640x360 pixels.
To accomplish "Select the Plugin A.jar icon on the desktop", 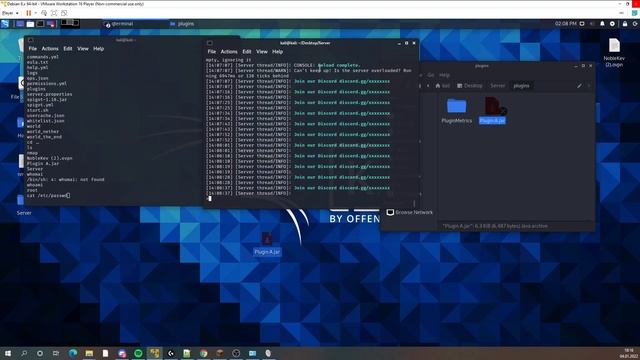I will coord(267,244).
